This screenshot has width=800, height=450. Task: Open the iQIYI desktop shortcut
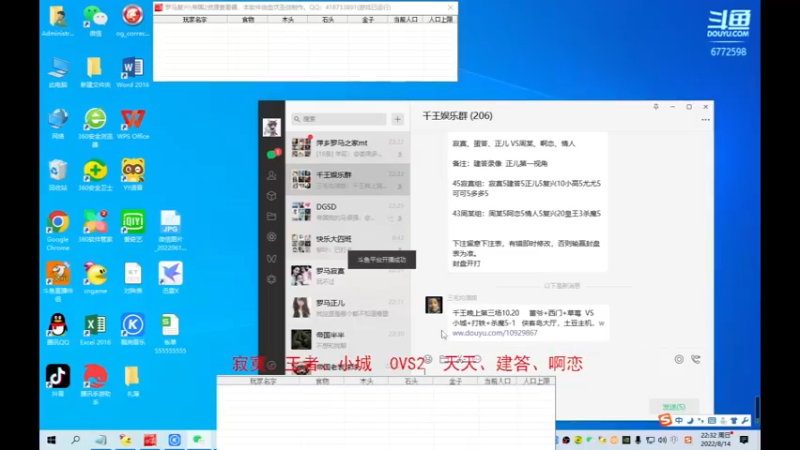point(133,226)
